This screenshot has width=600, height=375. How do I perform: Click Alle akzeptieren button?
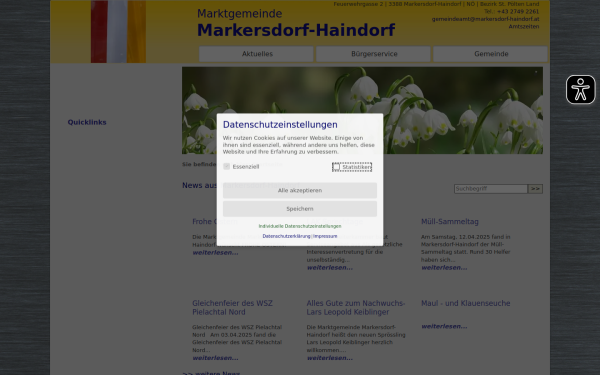pos(300,190)
